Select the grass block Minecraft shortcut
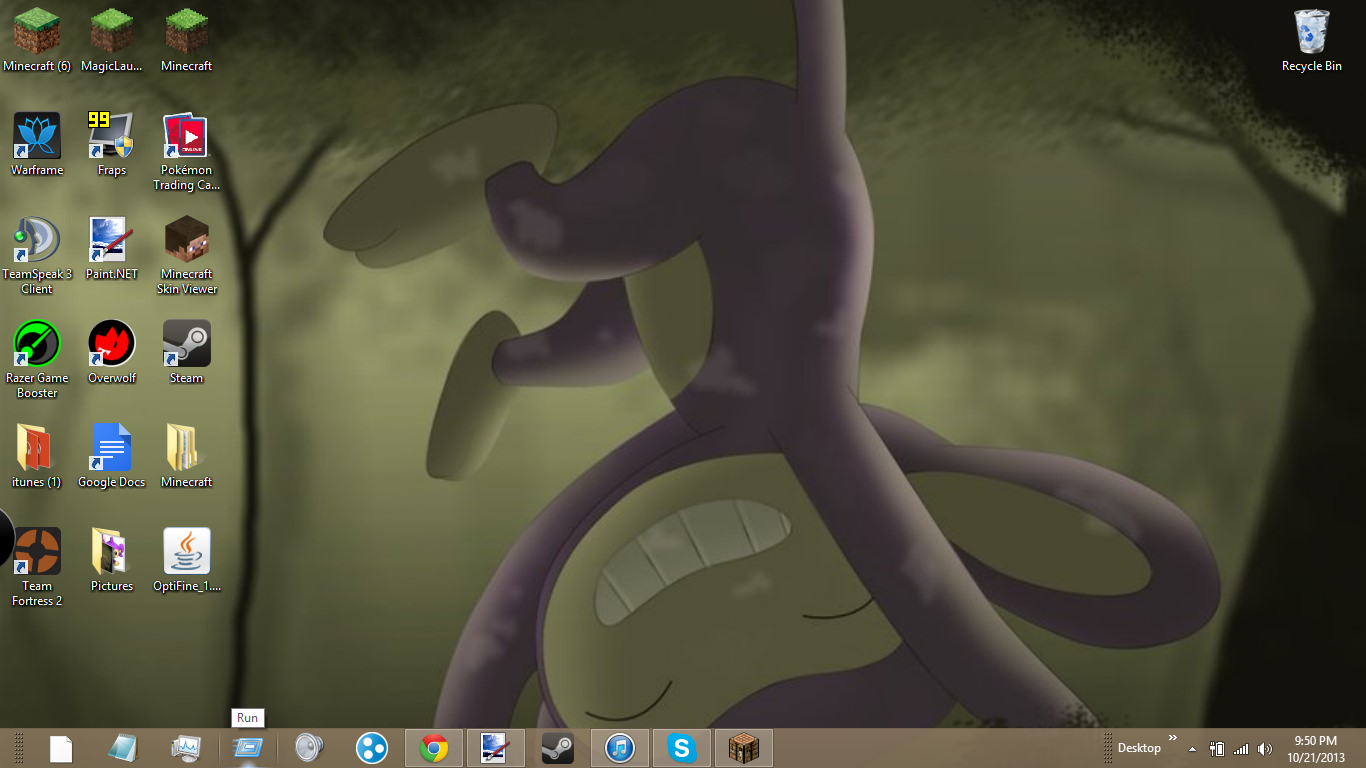Viewport: 1366px width, 768px height. tap(187, 40)
